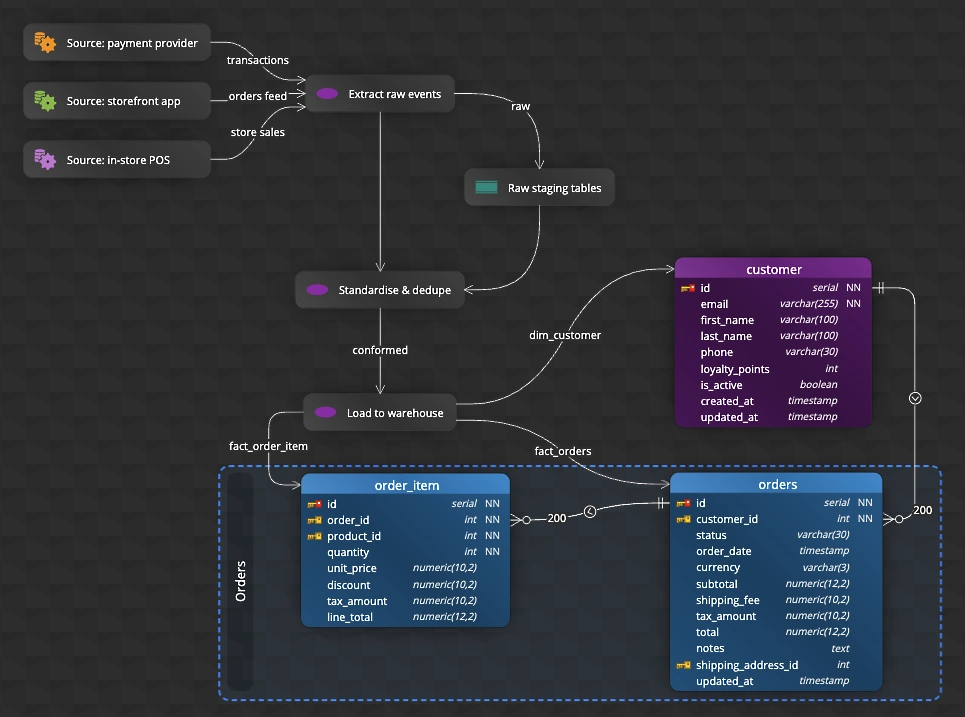Select the shipping_fee column in orders
Image resolution: width=965 pixels, height=717 pixels.
pos(776,600)
